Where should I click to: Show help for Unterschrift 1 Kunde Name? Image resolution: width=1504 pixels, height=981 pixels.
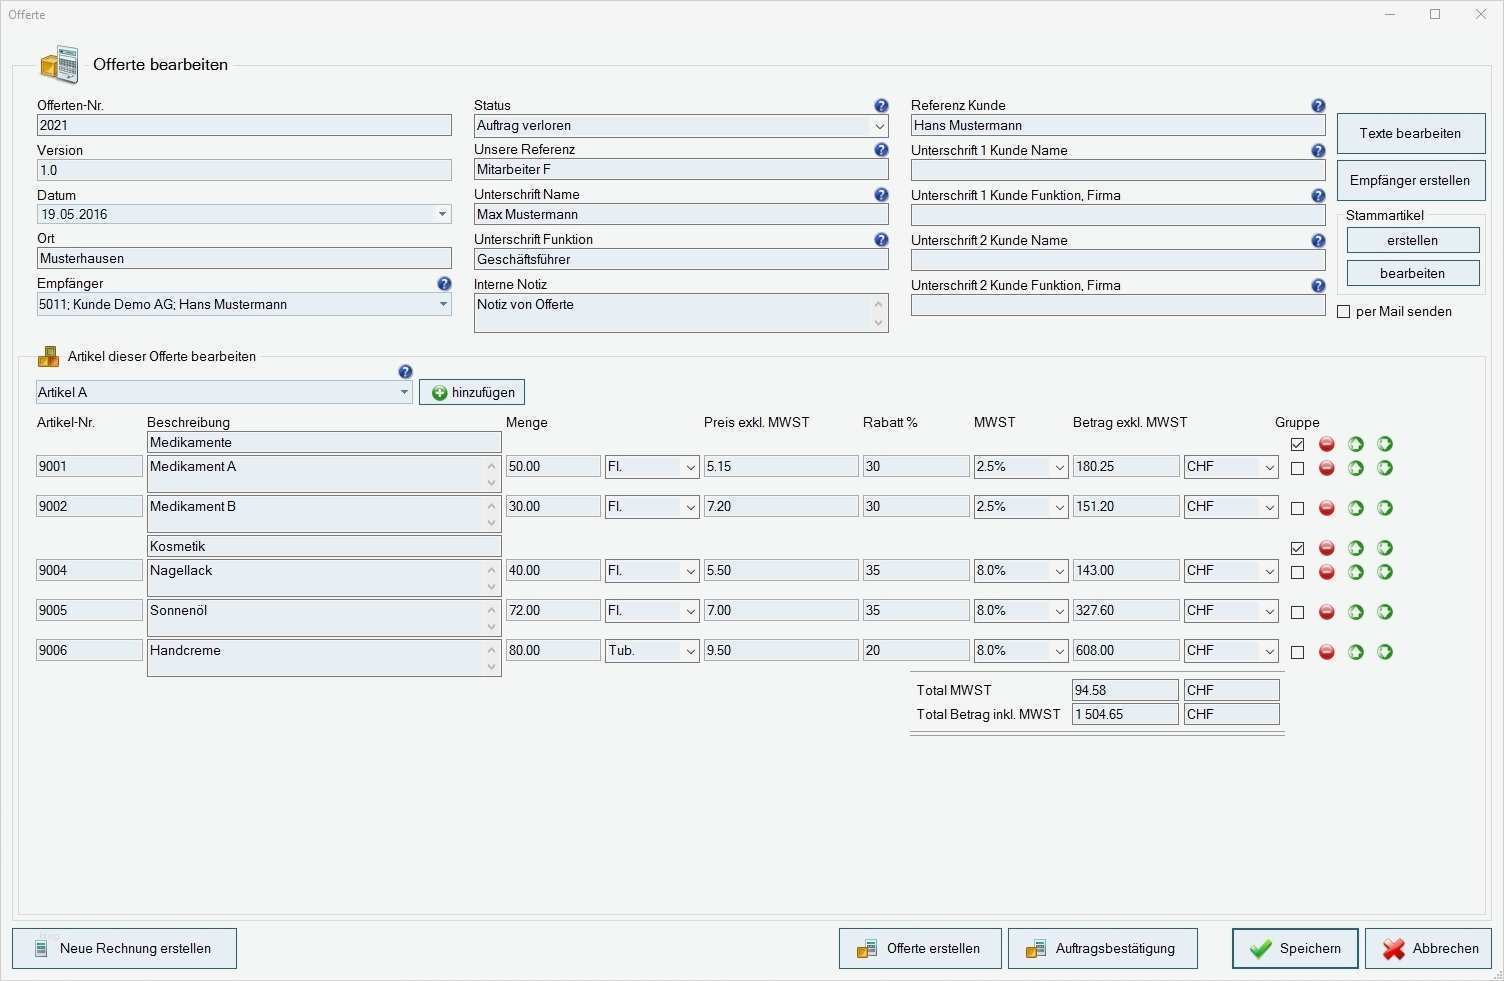pyautogui.click(x=1318, y=151)
